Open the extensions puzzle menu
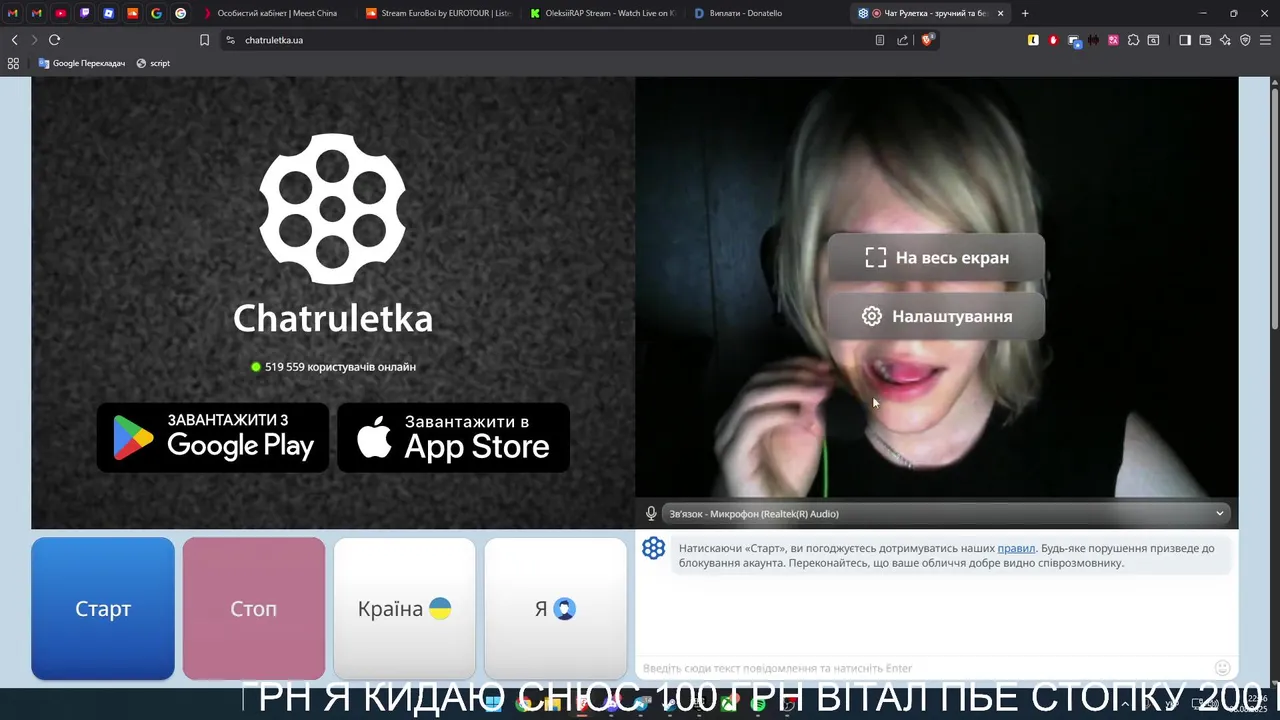1280x720 pixels. coord(1133,40)
